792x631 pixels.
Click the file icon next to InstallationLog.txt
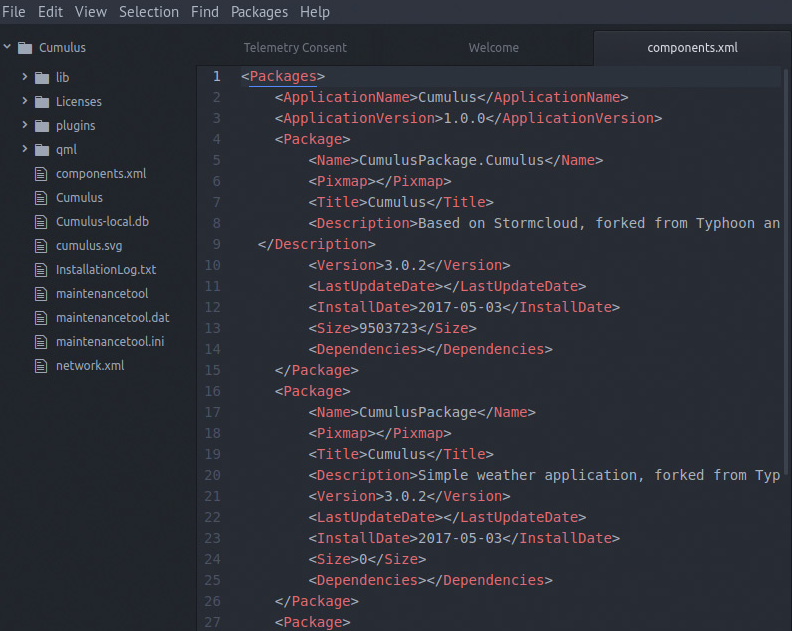(x=40, y=270)
